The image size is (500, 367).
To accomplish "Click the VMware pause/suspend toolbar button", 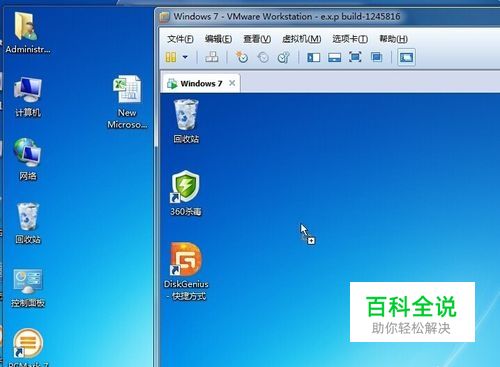I will tap(171, 57).
